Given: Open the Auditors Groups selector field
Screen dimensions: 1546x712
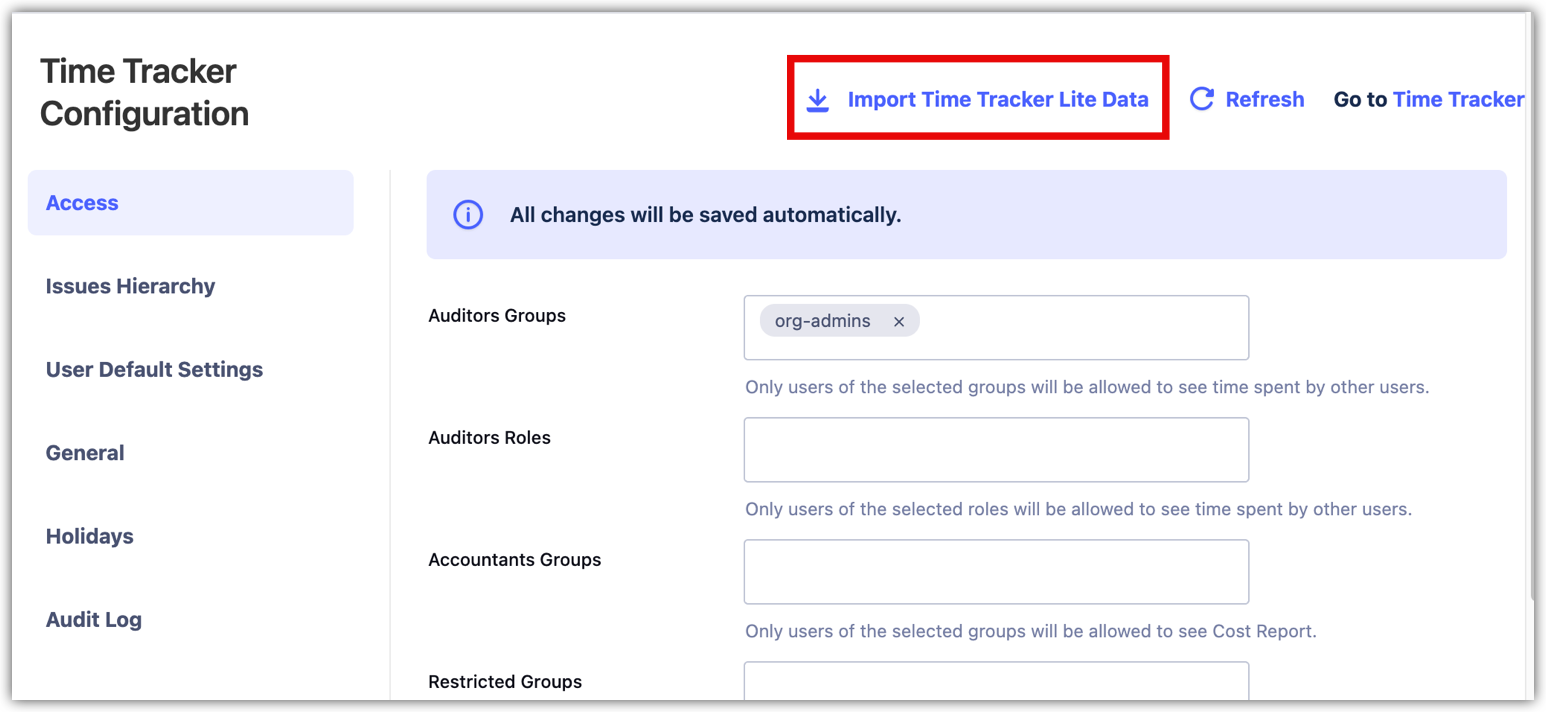Looking at the screenshot, I should tap(1080, 328).
